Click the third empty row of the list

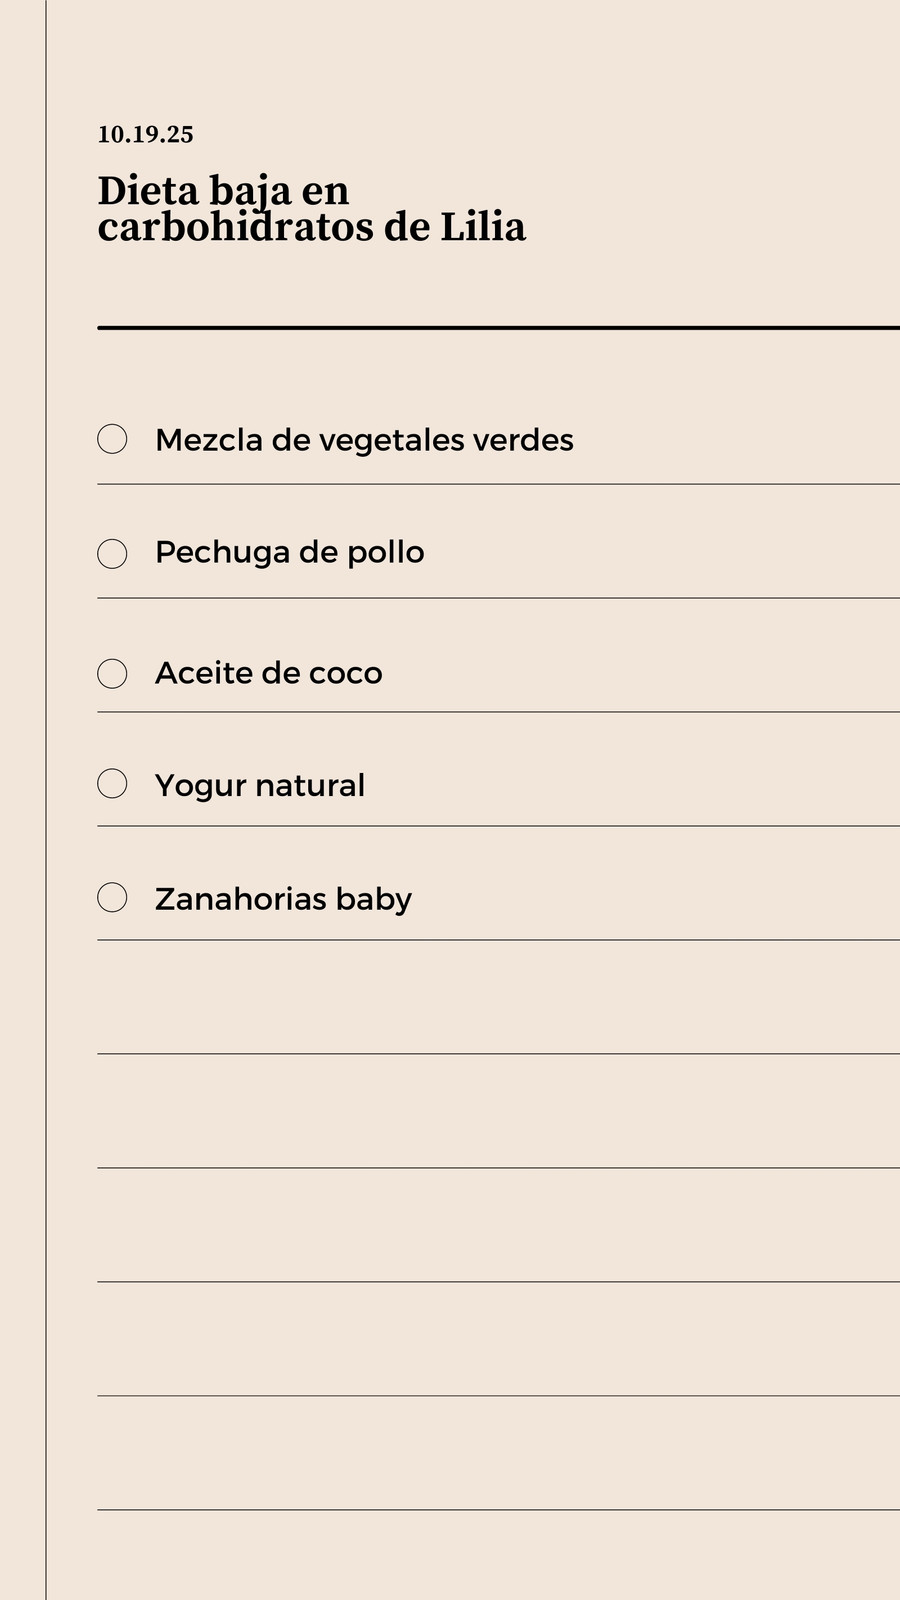coord(498,1225)
